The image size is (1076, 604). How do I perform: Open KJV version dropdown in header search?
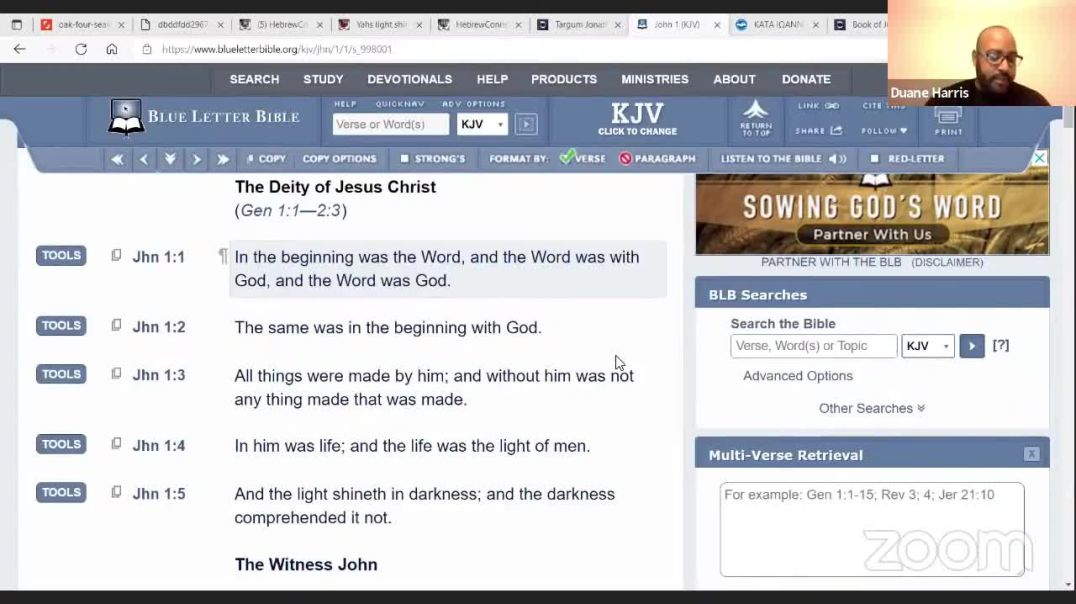(482, 125)
